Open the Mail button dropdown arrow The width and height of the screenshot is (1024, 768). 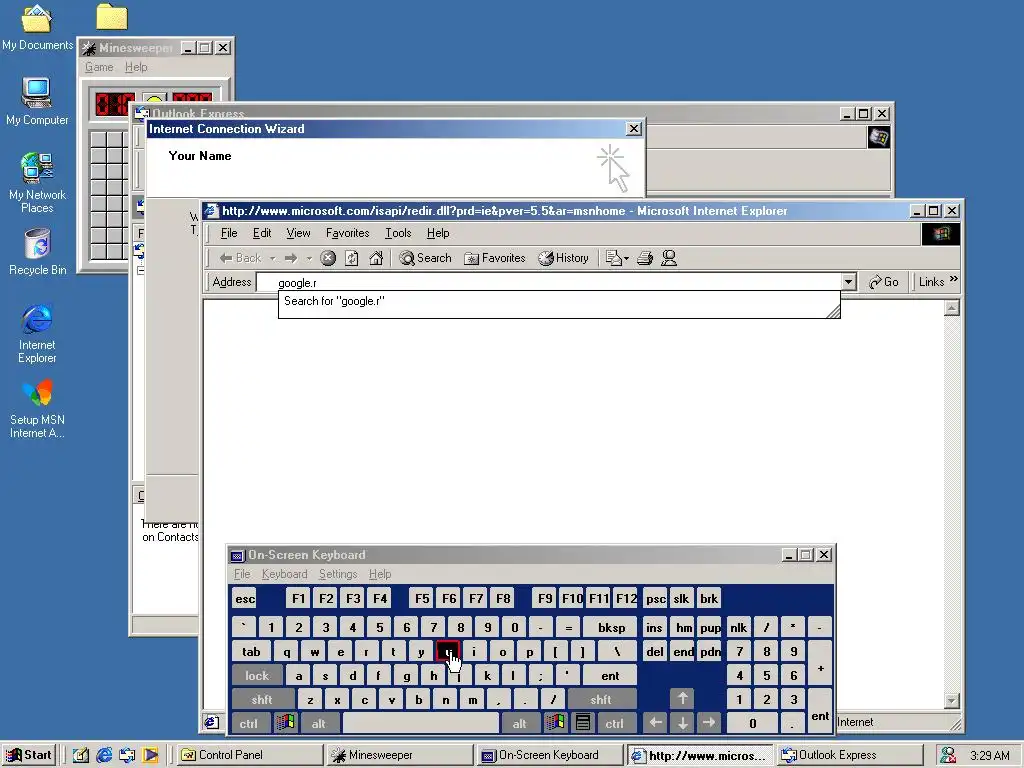pos(626,259)
